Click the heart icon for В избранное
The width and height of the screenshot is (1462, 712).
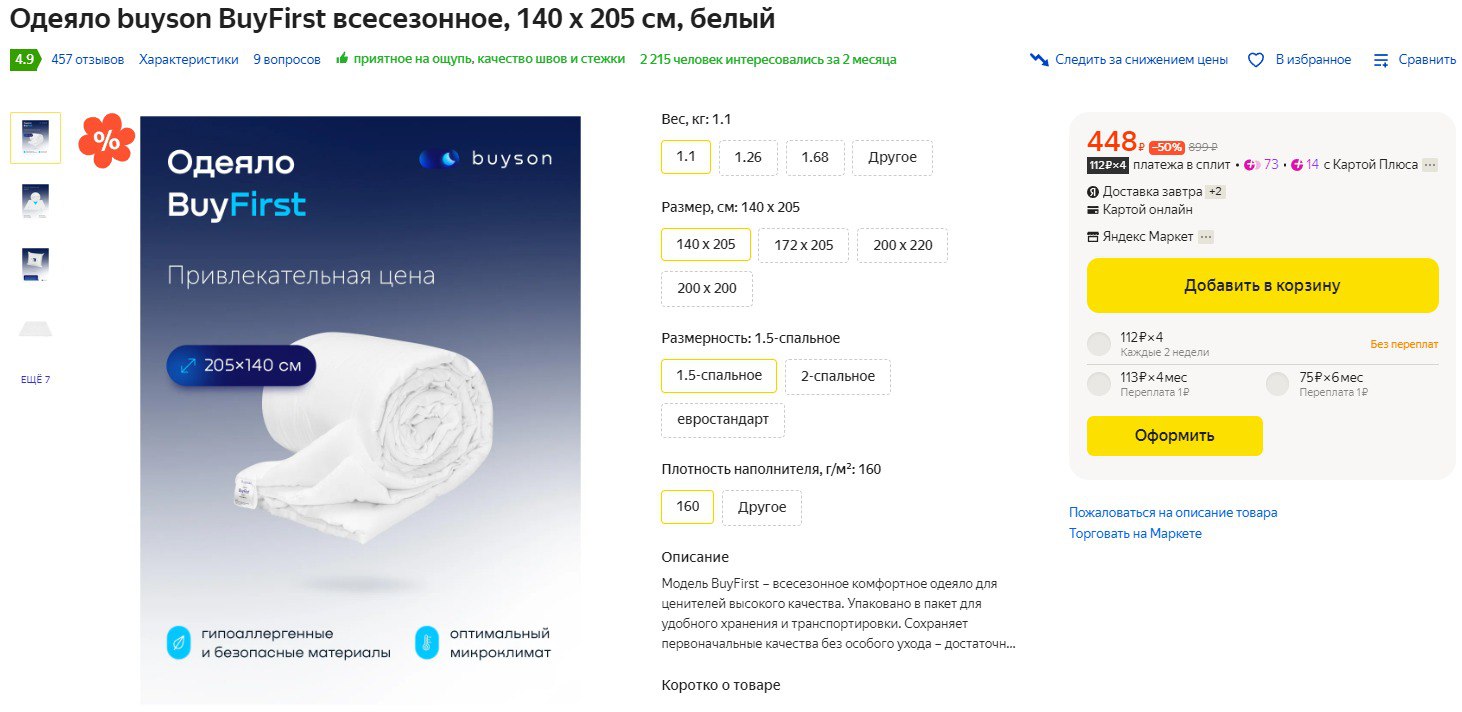click(x=1256, y=60)
